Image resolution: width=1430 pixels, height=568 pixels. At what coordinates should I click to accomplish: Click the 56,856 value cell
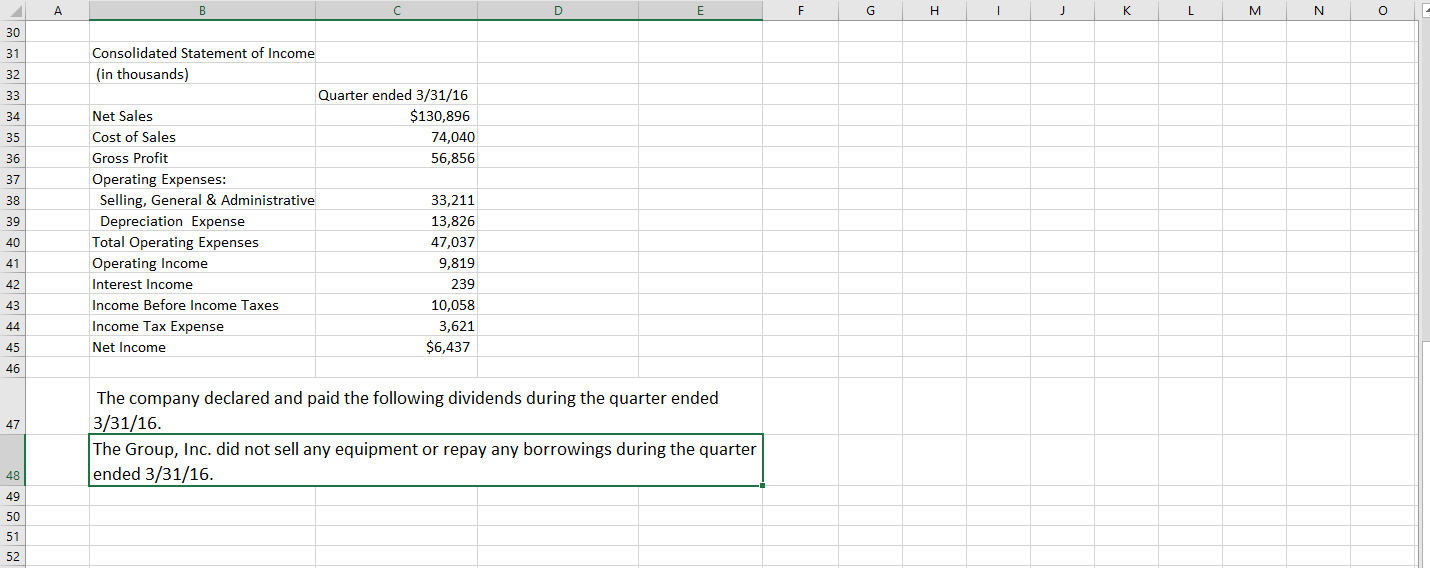click(396, 158)
